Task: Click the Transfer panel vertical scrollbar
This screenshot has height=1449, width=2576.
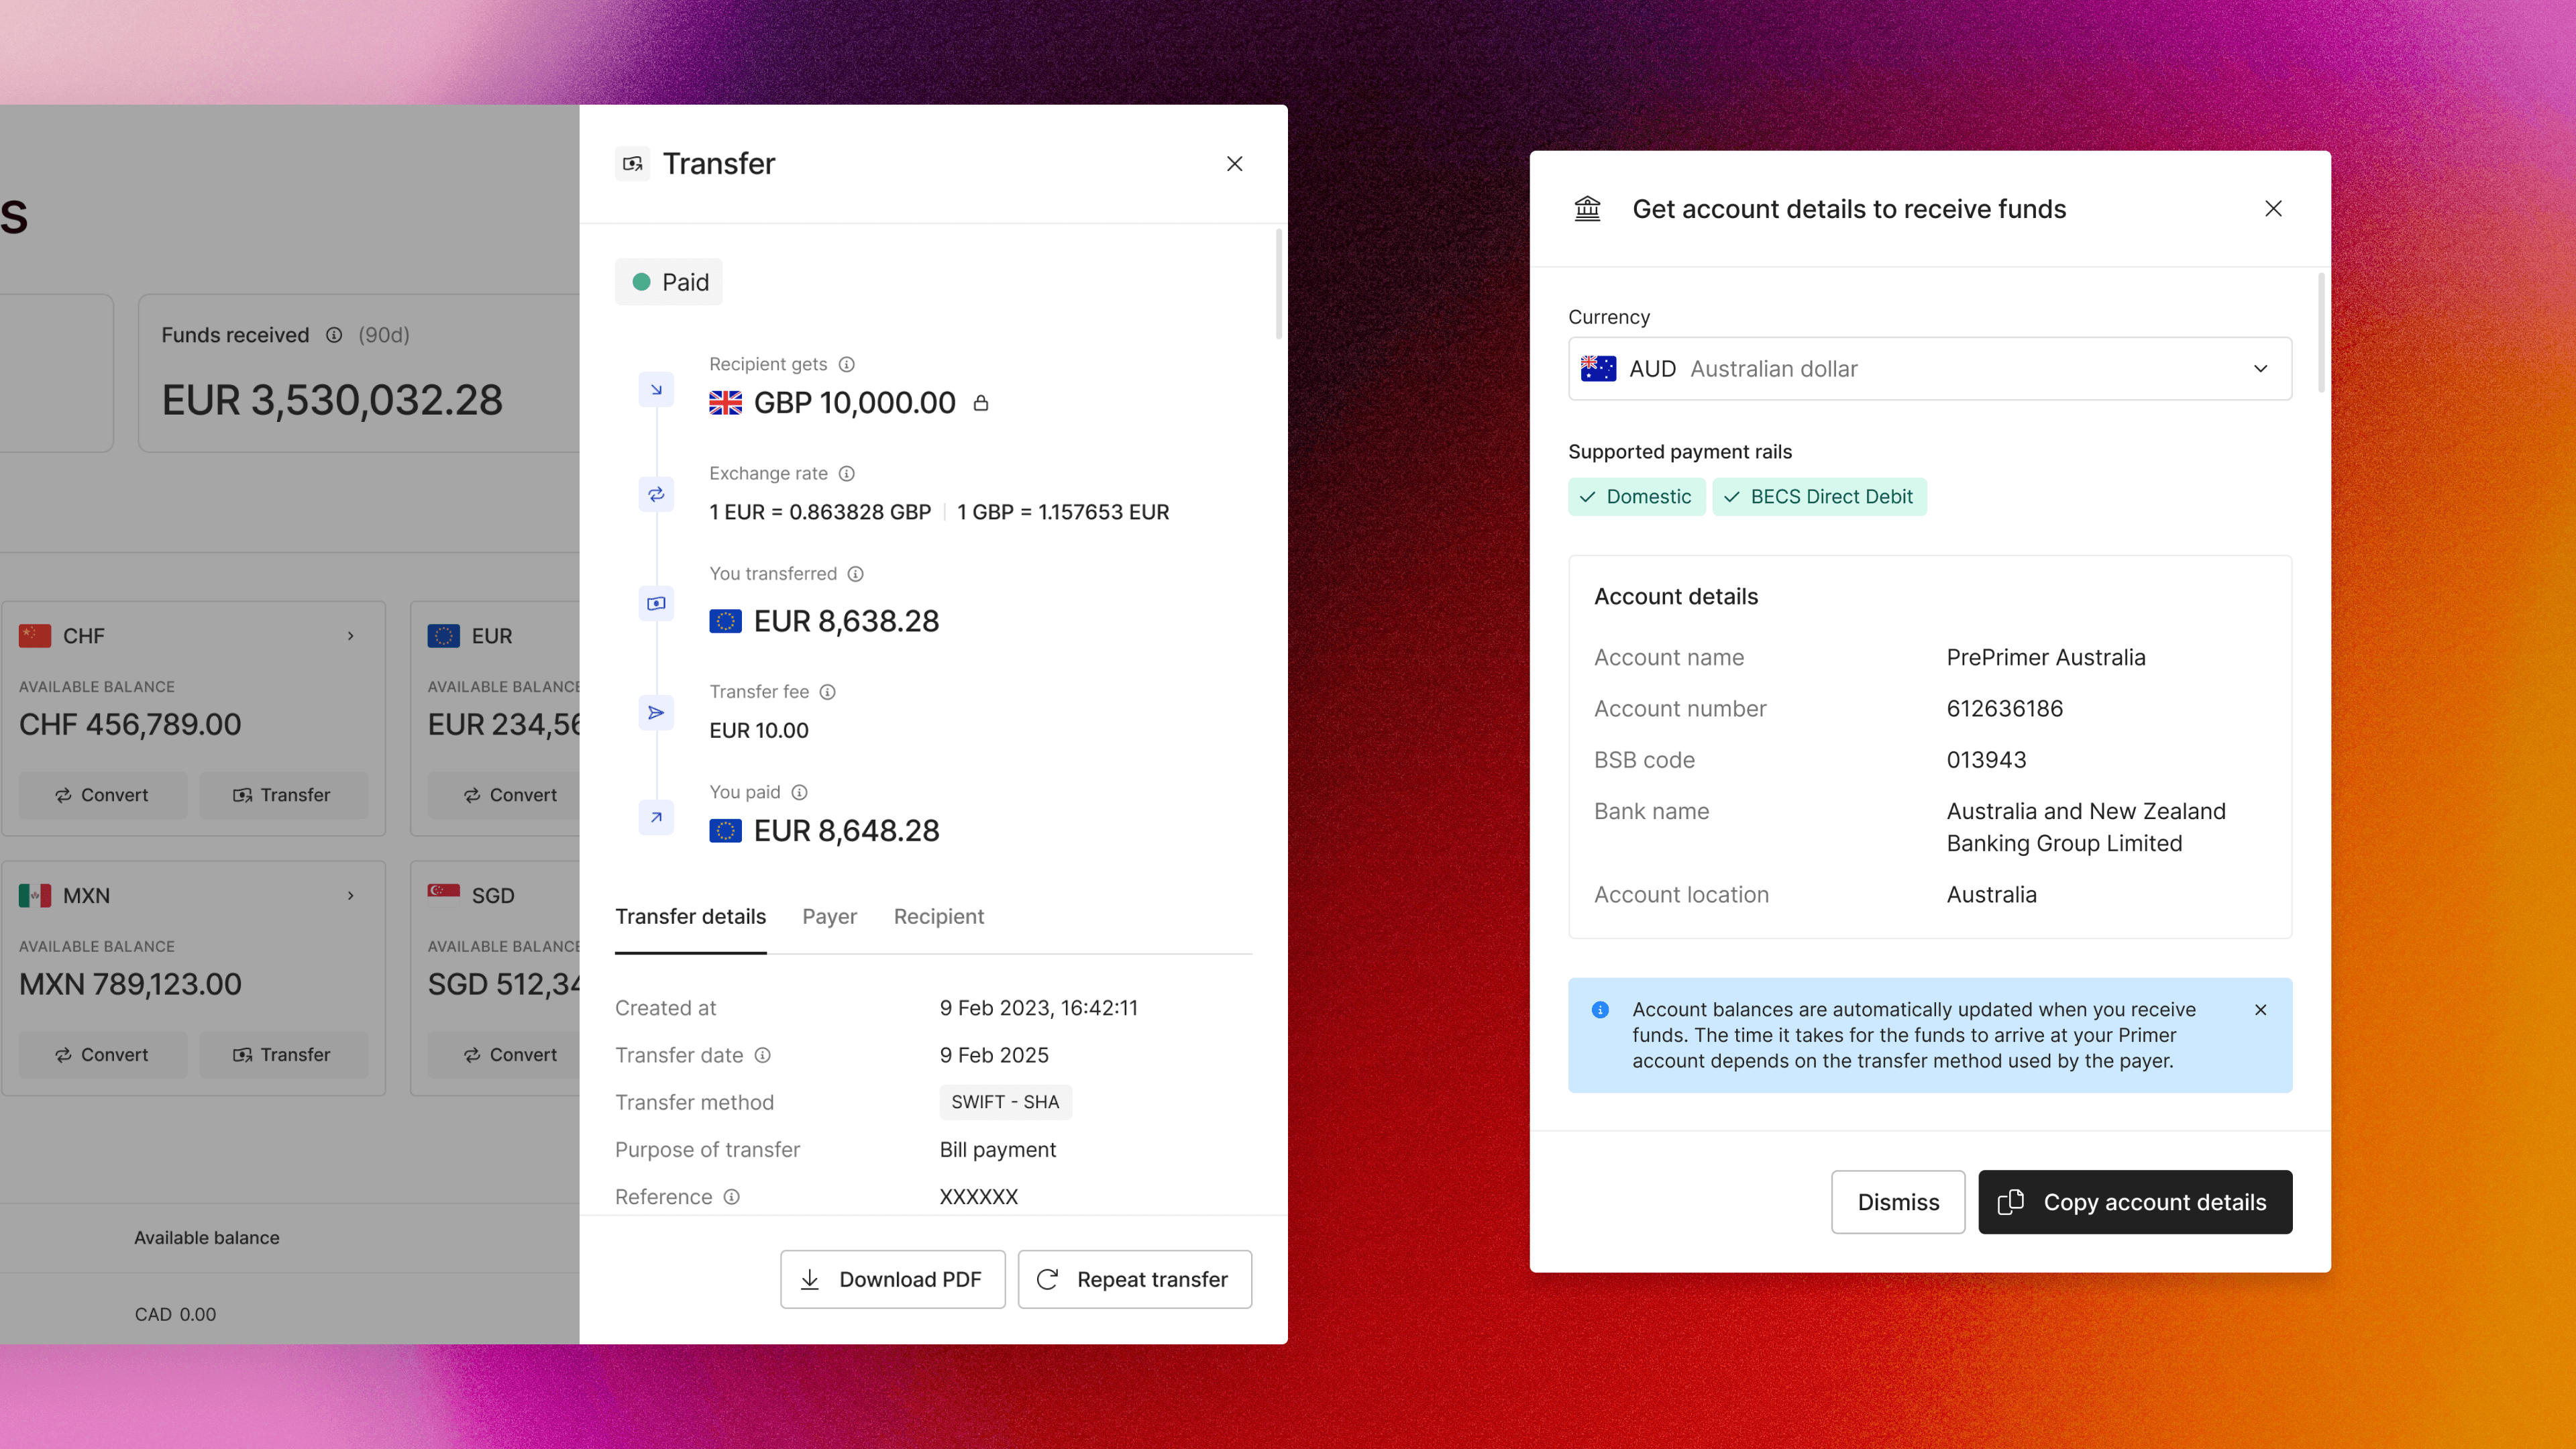Action: pos(1278,285)
